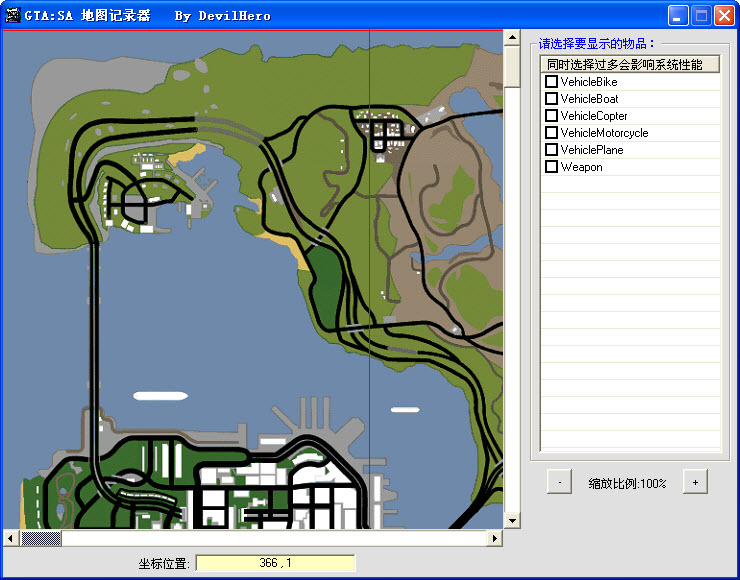740x580 pixels.
Task: Enable VehiclePlane display checkbox
Action: pyautogui.click(x=551, y=150)
